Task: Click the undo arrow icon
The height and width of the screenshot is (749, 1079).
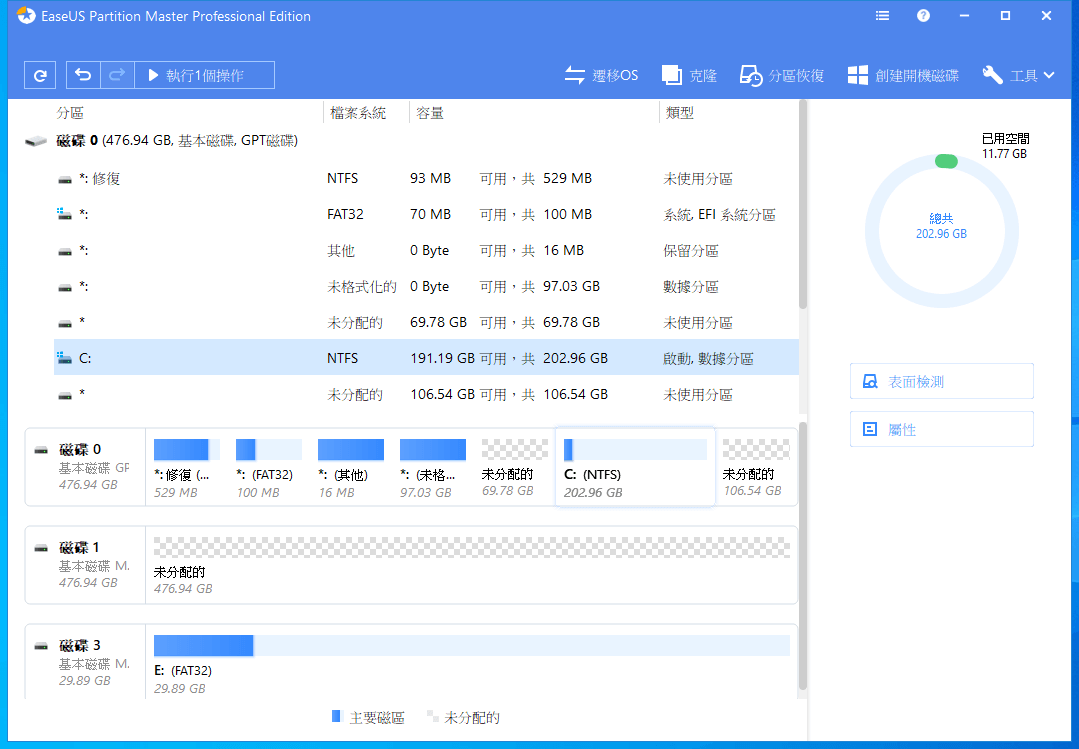Action: [x=84, y=75]
